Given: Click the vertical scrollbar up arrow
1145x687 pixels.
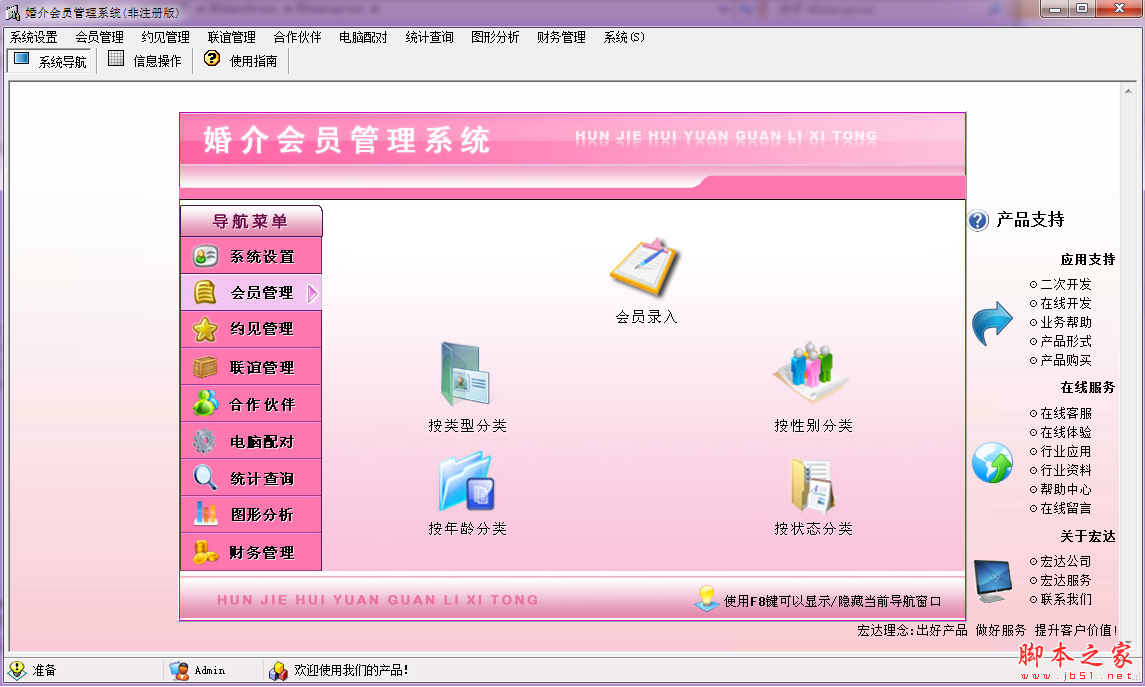Looking at the screenshot, I should pyautogui.click(x=1128, y=91).
